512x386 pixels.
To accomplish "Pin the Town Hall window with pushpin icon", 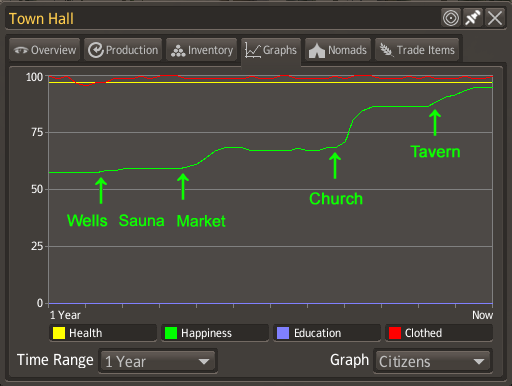I will click(473, 18).
